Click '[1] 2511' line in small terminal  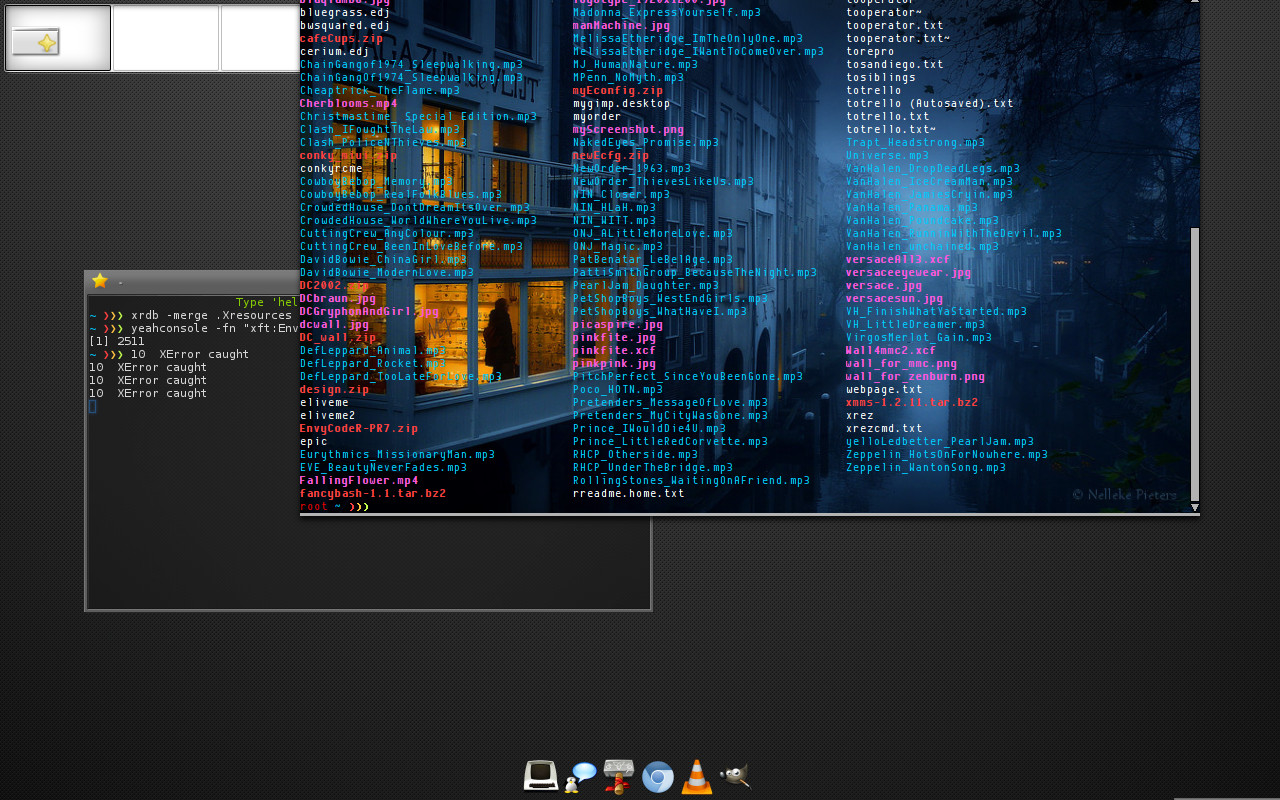pos(116,341)
